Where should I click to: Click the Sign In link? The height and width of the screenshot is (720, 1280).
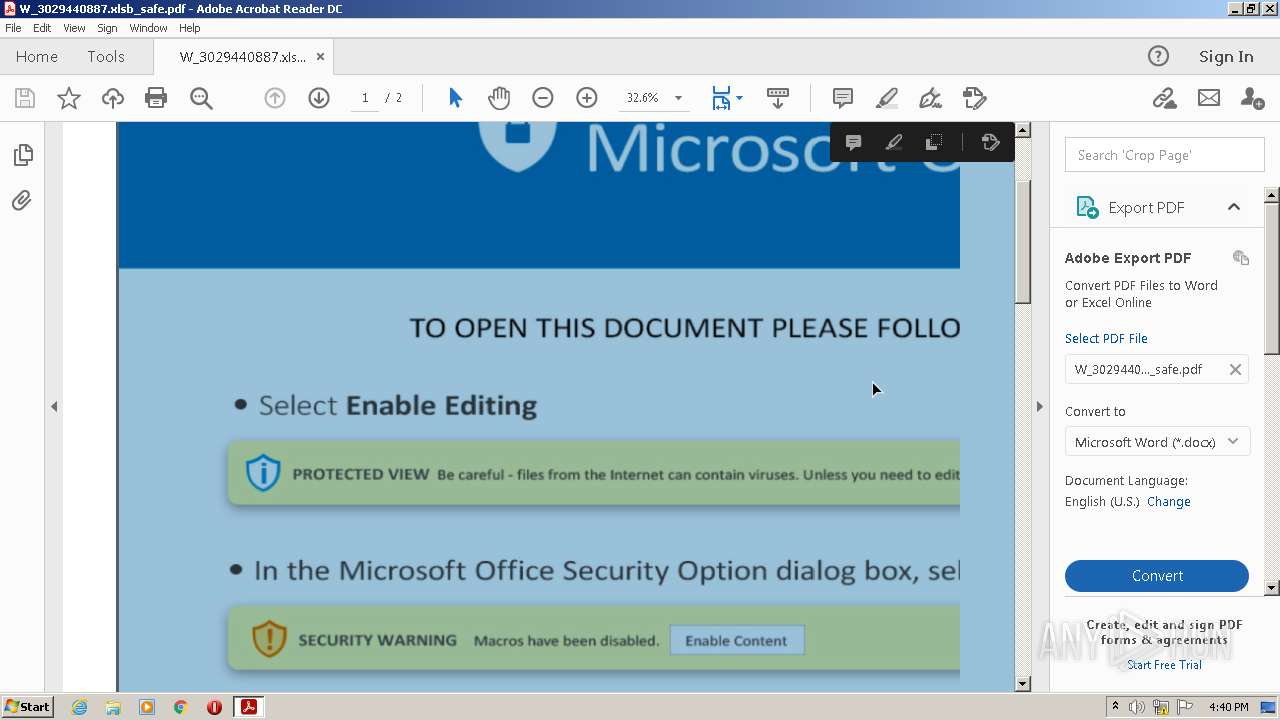tap(1226, 57)
